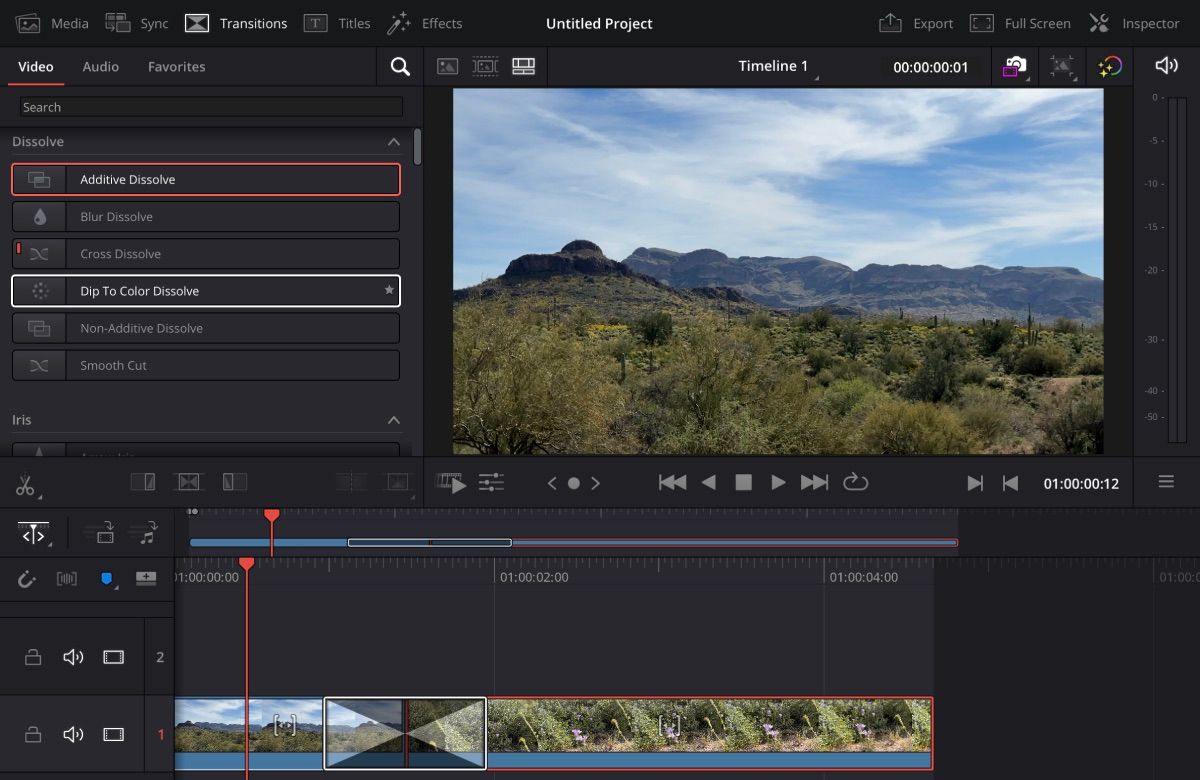Click the loop playback icon

click(855, 483)
